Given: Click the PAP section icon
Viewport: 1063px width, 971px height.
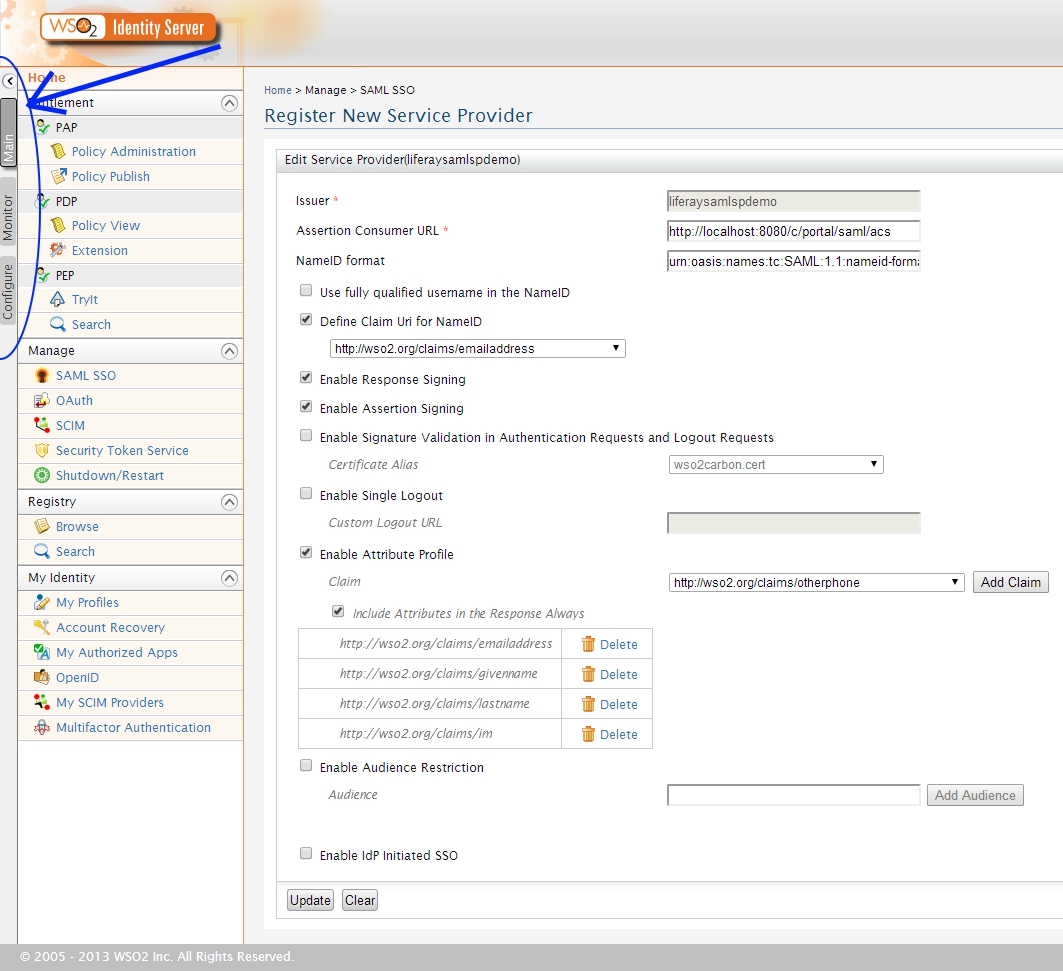Looking at the screenshot, I should (43, 127).
